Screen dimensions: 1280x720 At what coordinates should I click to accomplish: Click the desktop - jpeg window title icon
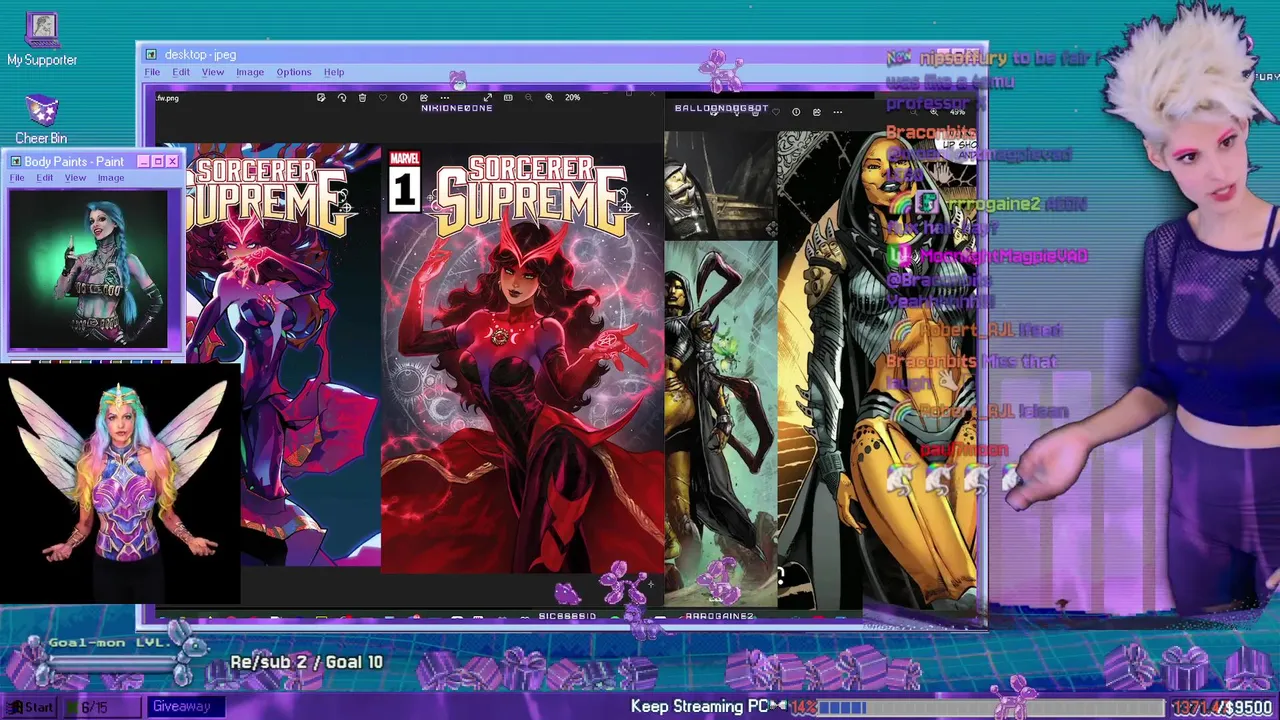pos(151,54)
